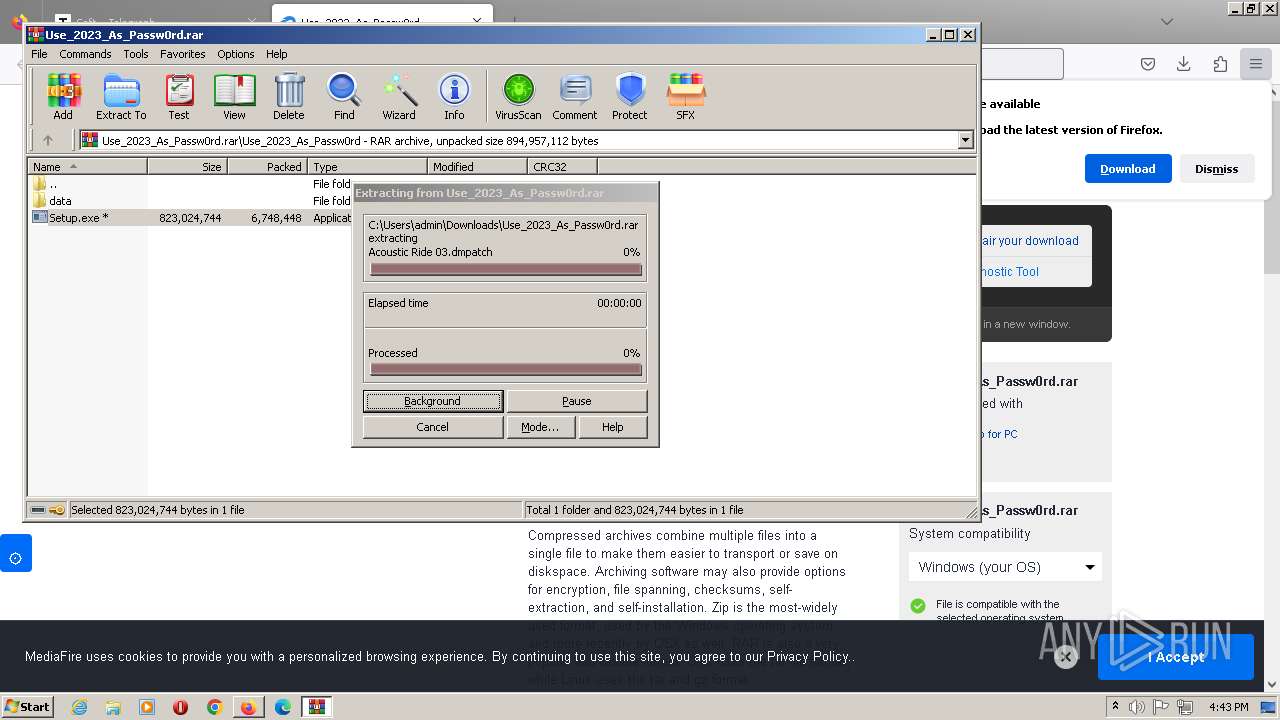Open Firefox list all tabs chevron
This screenshot has width=1280, height=720.
pyautogui.click(x=1167, y=21)
